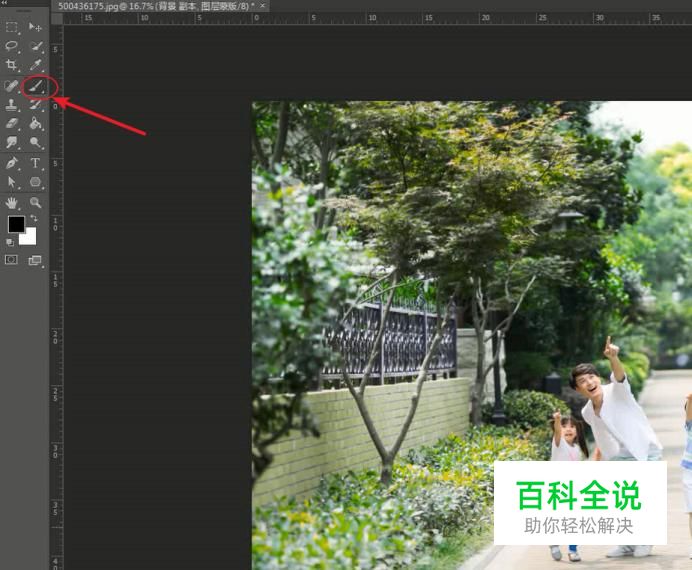Open the black foreground color picker

click(x=16, y=225)
